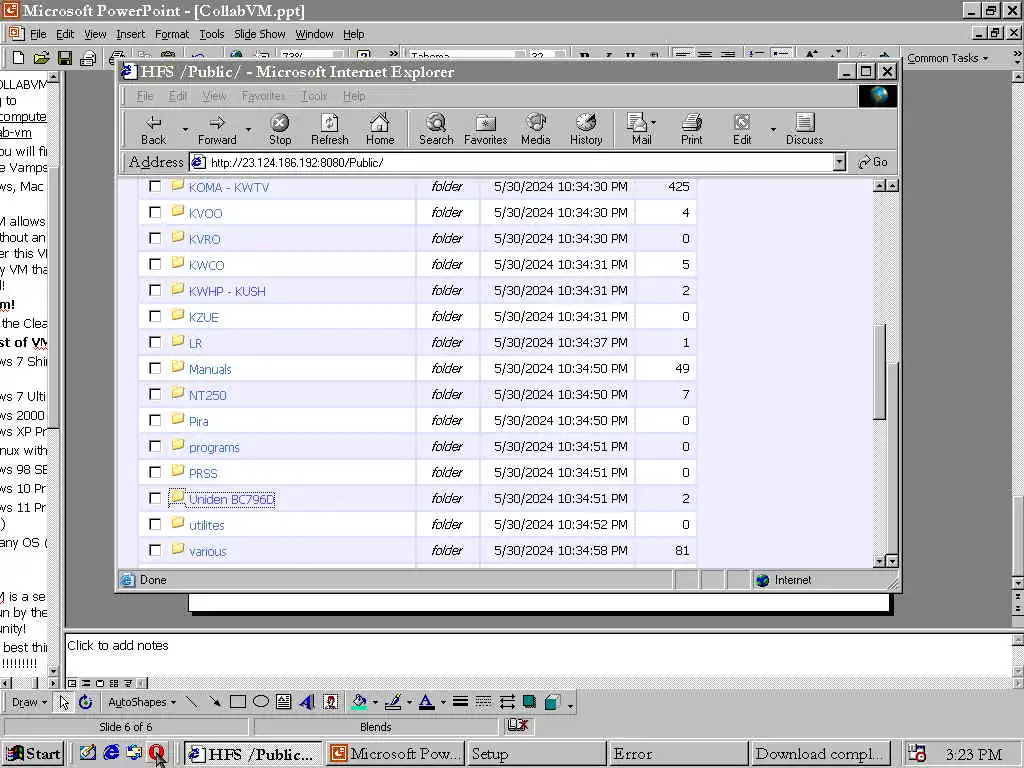Click the Go button beside address bar
Image resolution: width=1024 pixels, height=768 pixels.
pos(873,162)
